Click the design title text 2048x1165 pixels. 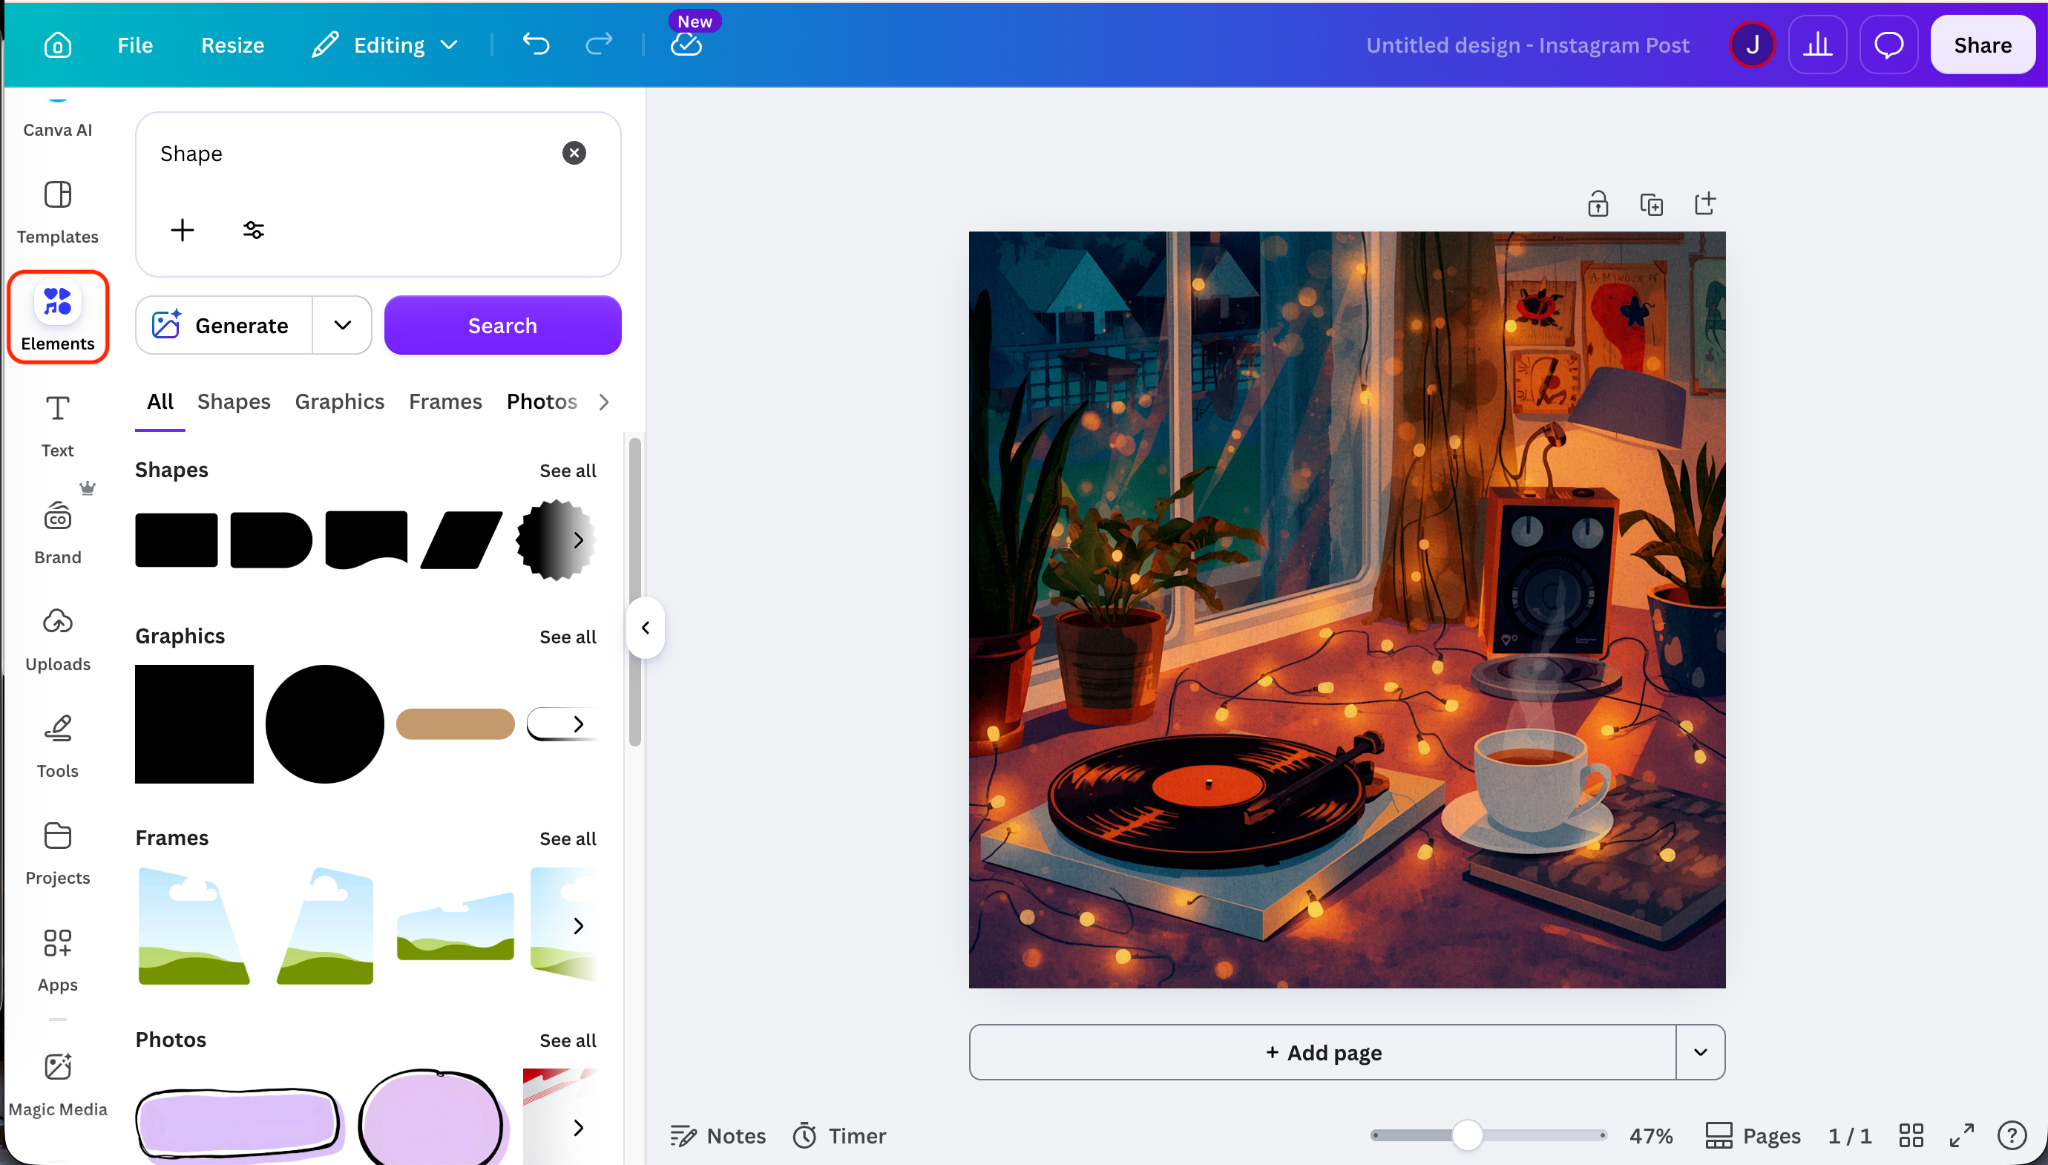coord(1527,45)
